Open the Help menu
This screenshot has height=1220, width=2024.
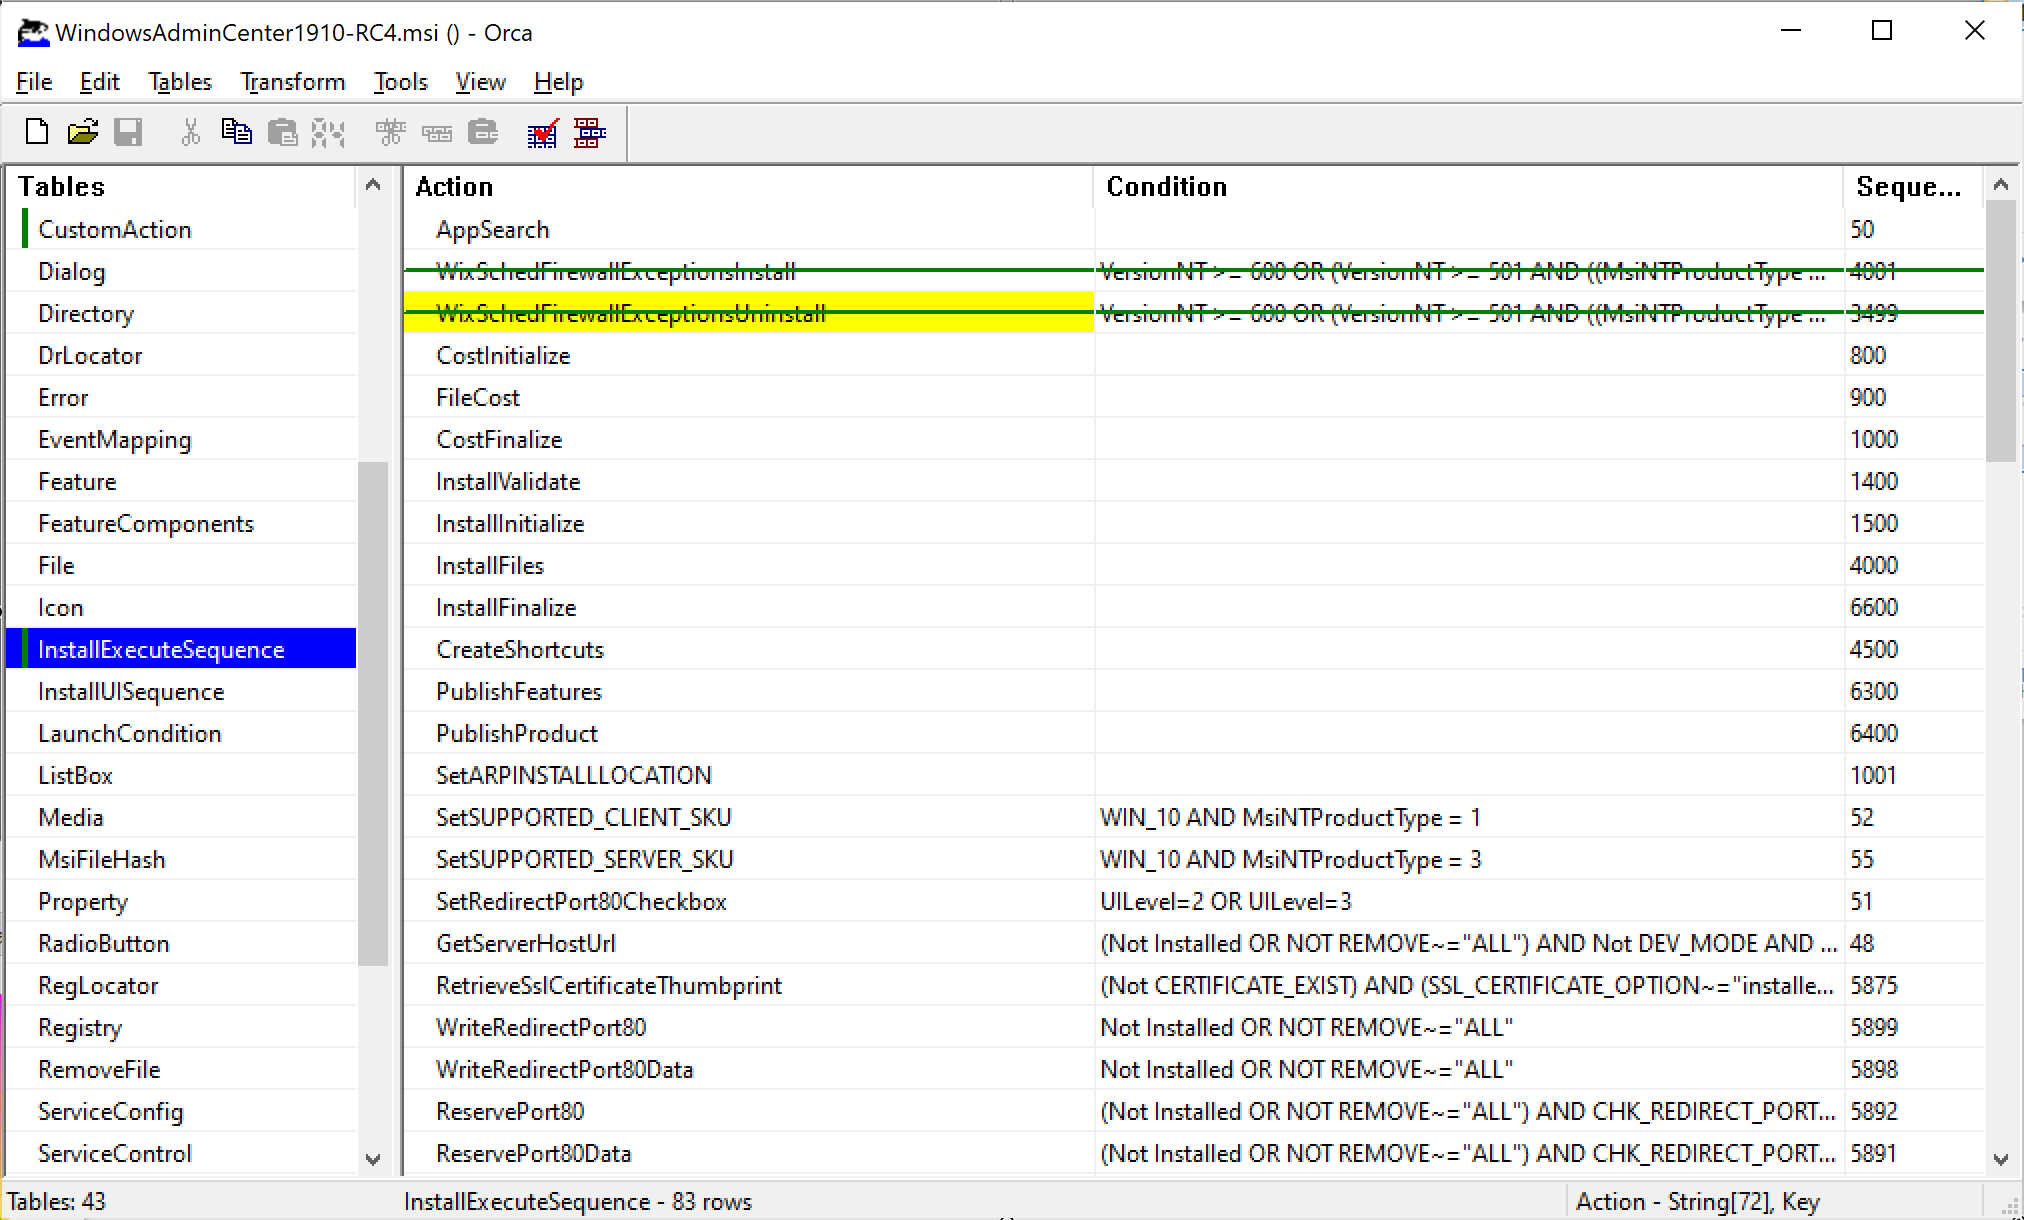pos(558,82)
